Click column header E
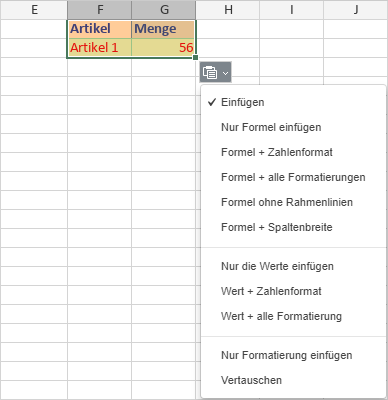 [x=34, y=10]
